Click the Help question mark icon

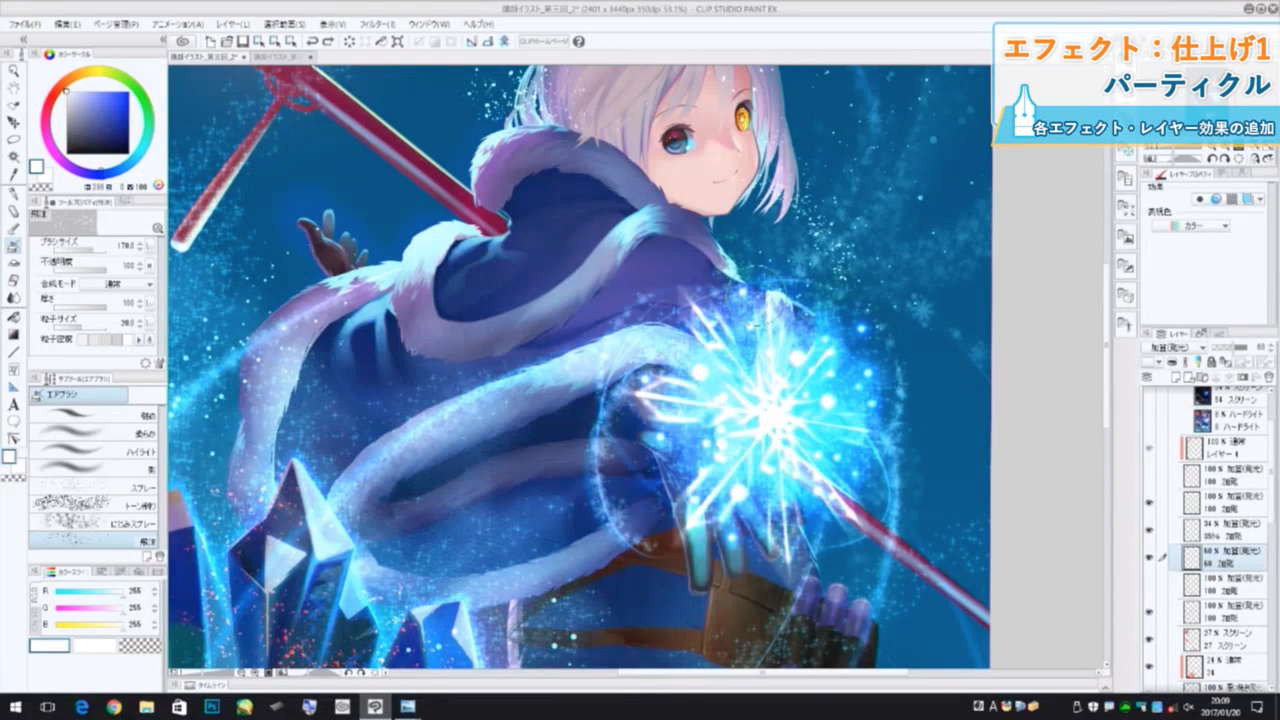(578, 42)
